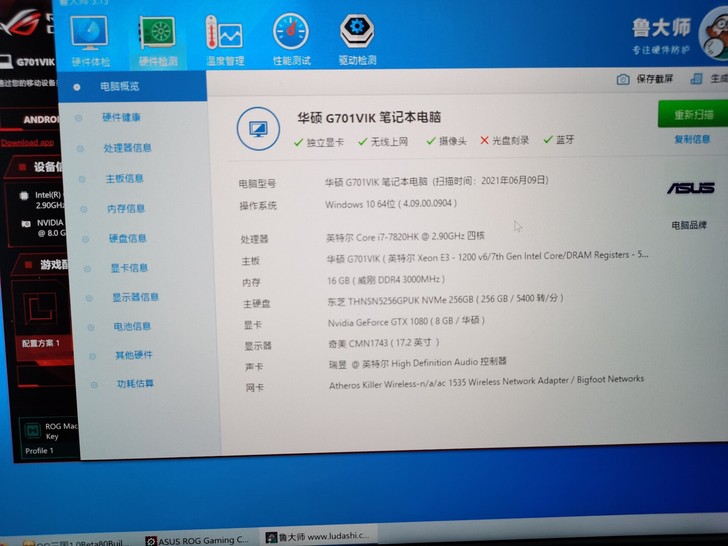The width and height of the screenshot is (728, 546).
Task: Click 摄像头 feature check label
Action: [x=452, y=141]
